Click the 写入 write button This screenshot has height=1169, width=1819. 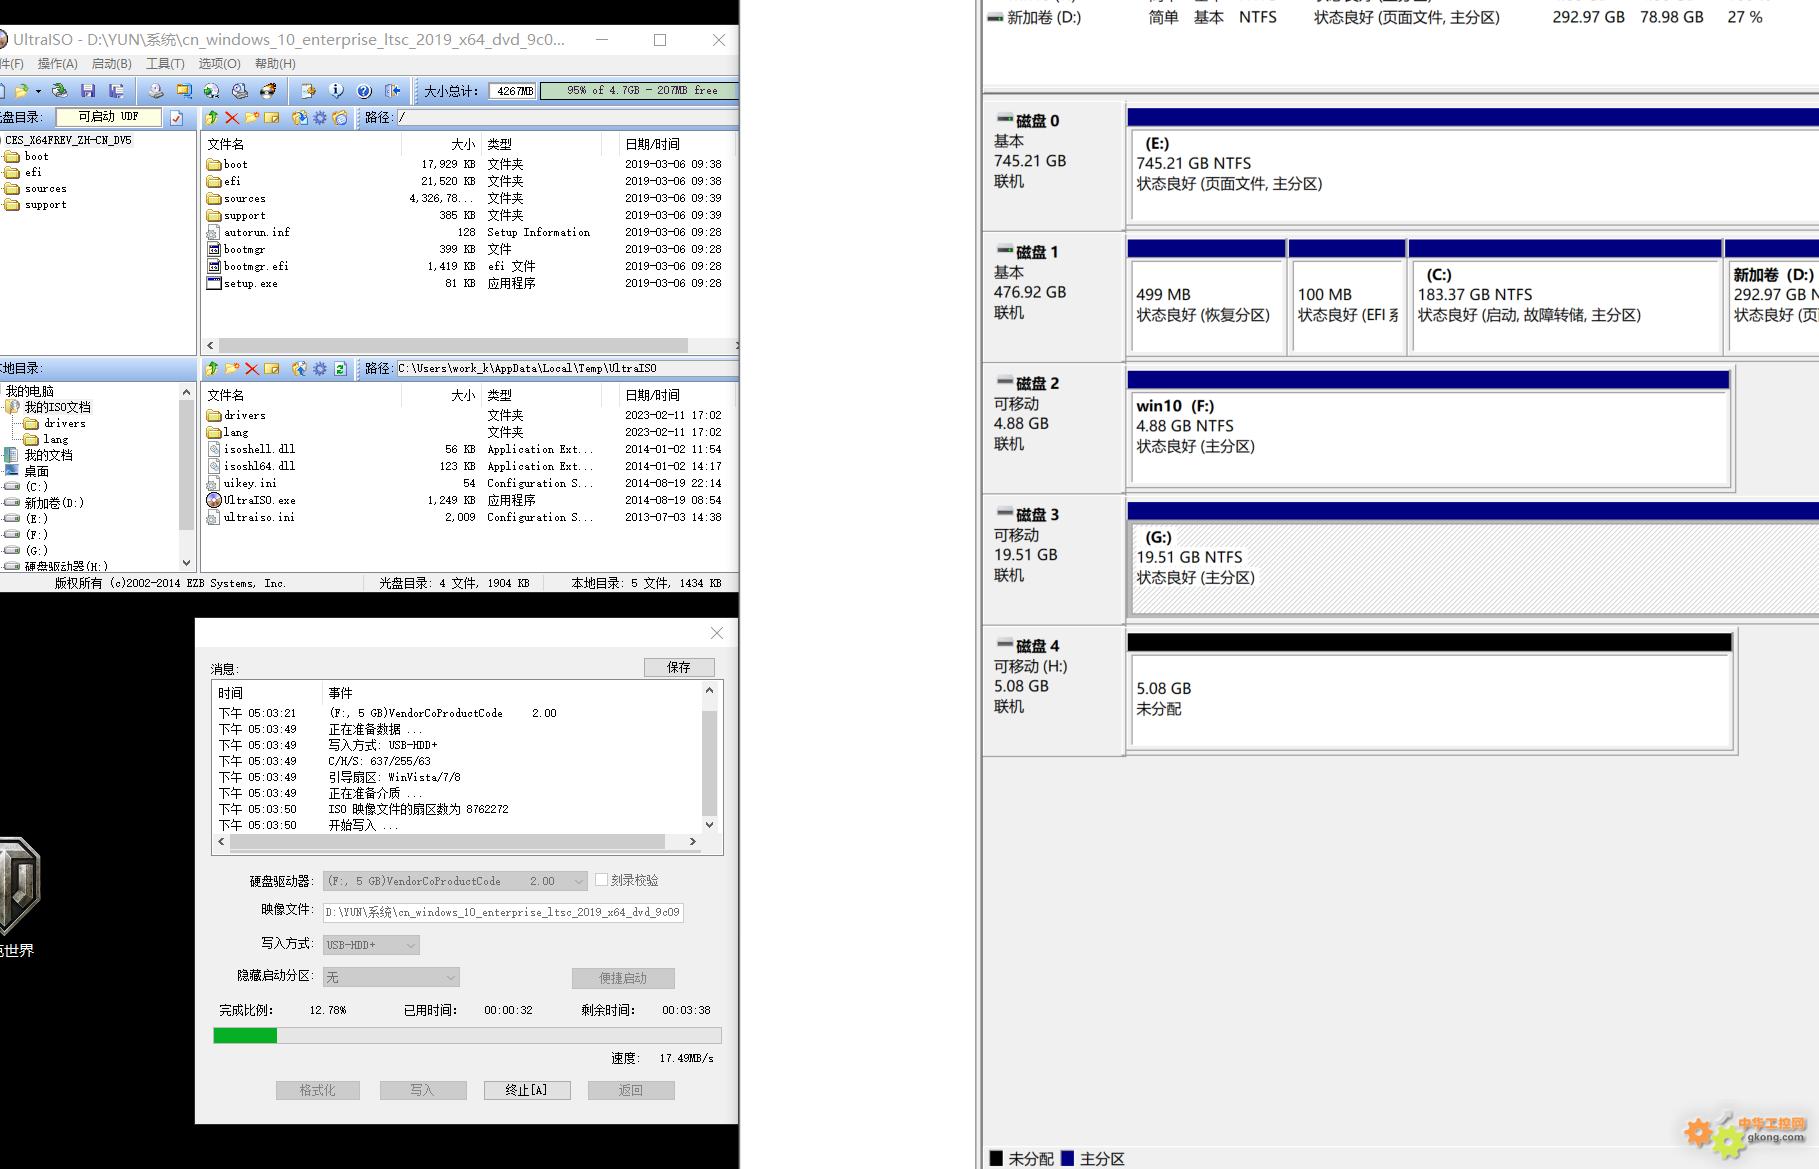click(423, 1090)
